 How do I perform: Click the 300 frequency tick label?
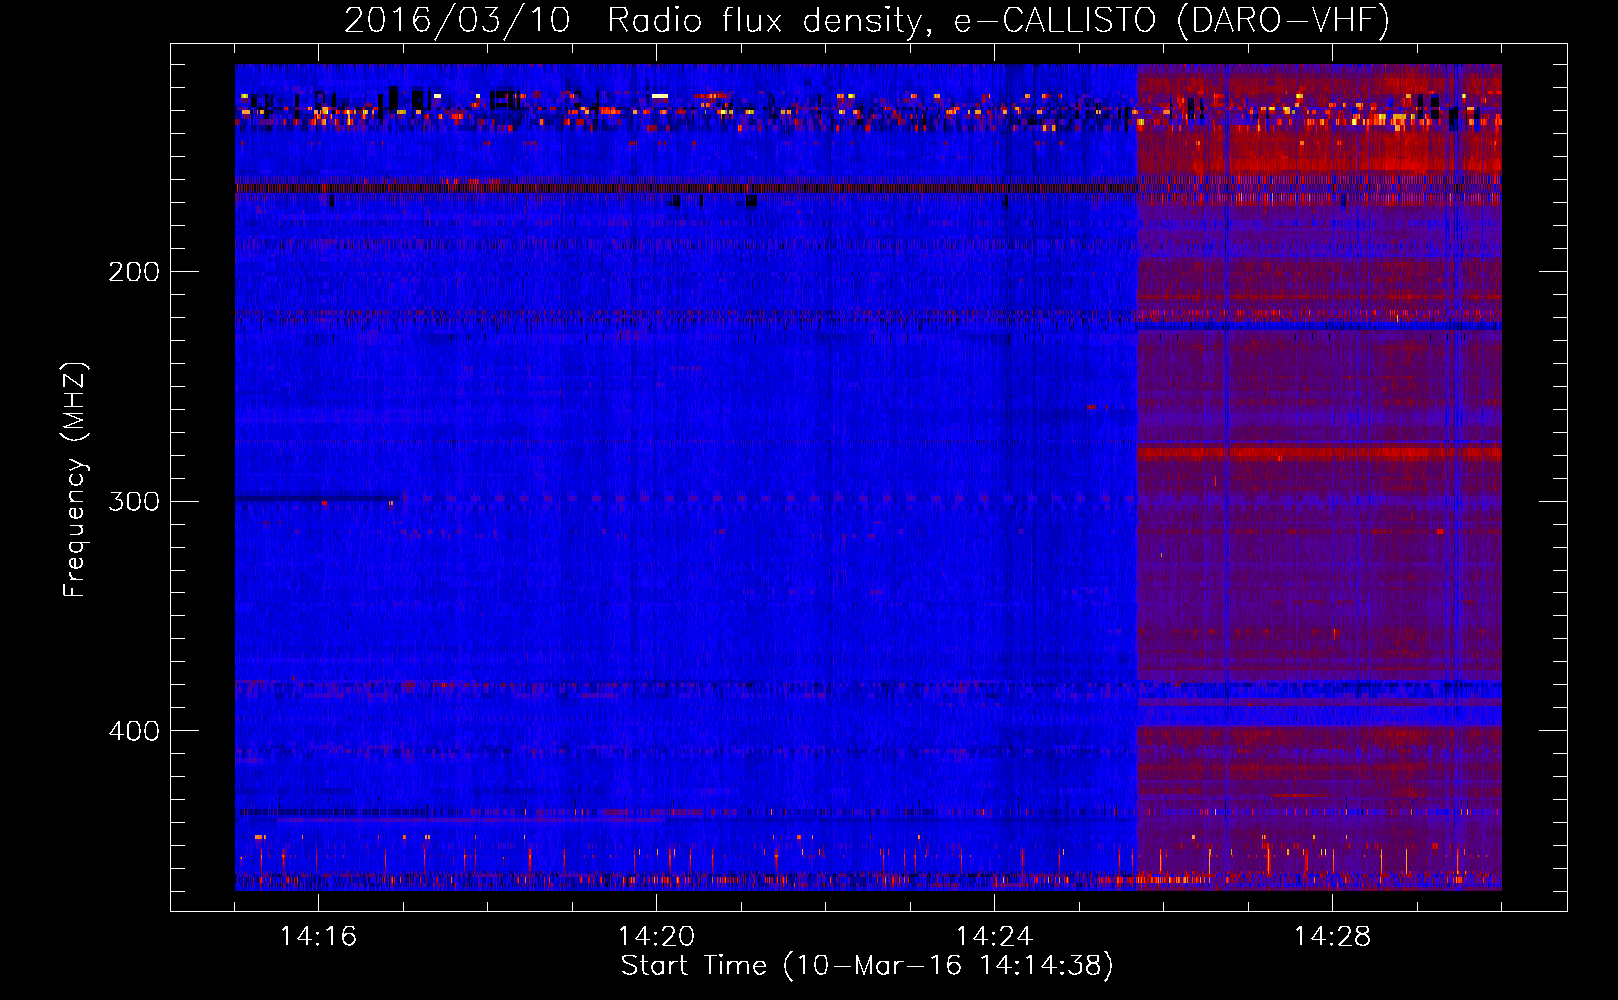pos(134,501)
